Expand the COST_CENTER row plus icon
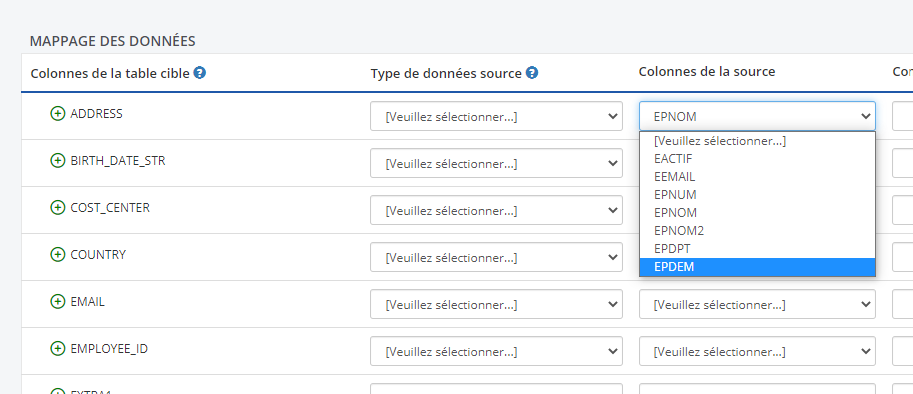The height and width of the screenshot is (394, 913). point(57,208)
